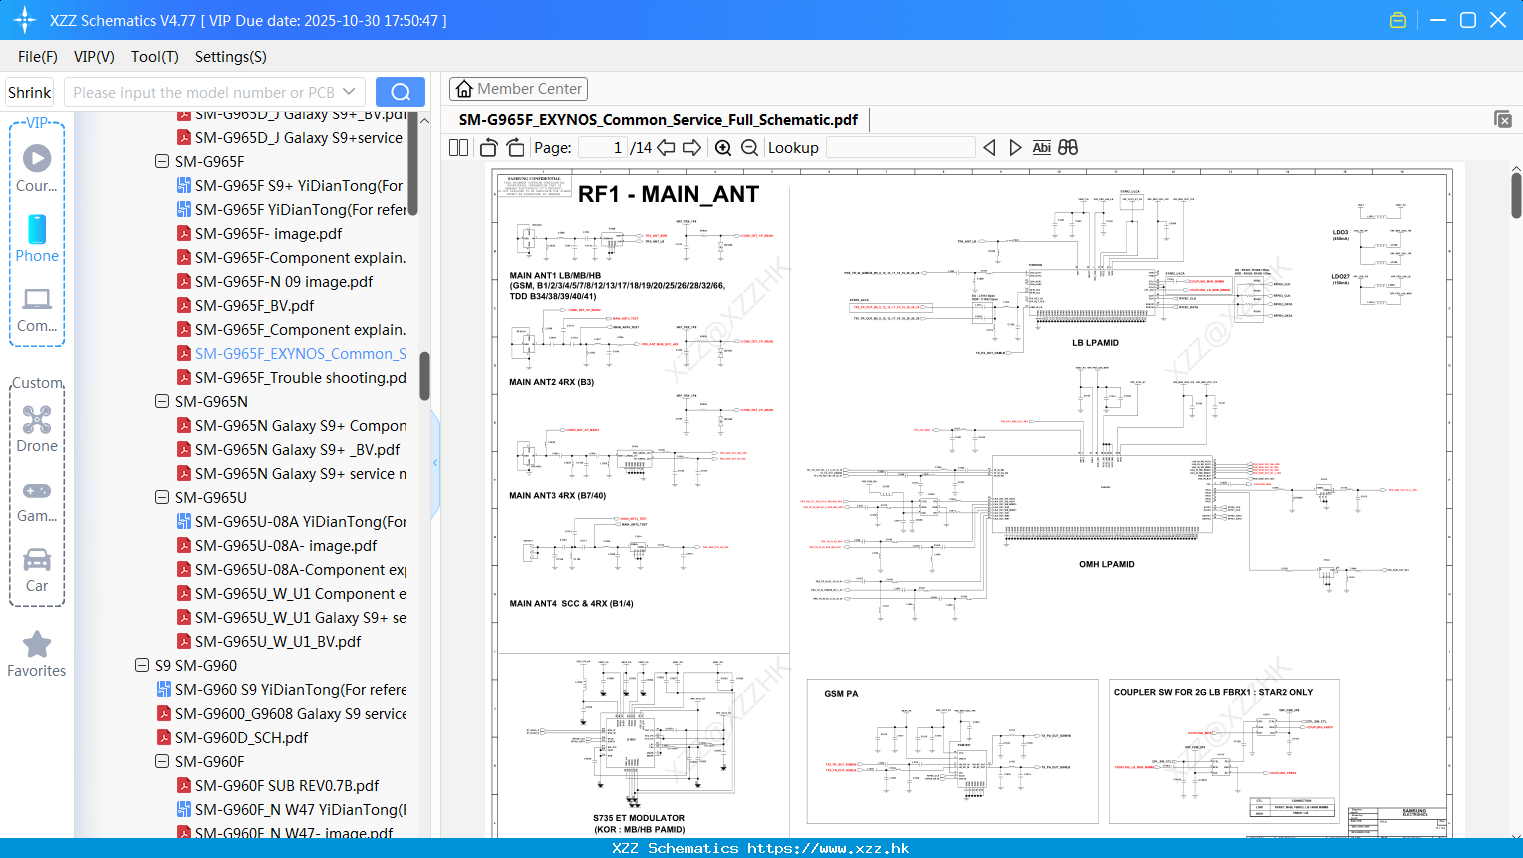1523x858 pixels.
Task: Open the Settings(S) menu
Action: click(x=231, y=57)
